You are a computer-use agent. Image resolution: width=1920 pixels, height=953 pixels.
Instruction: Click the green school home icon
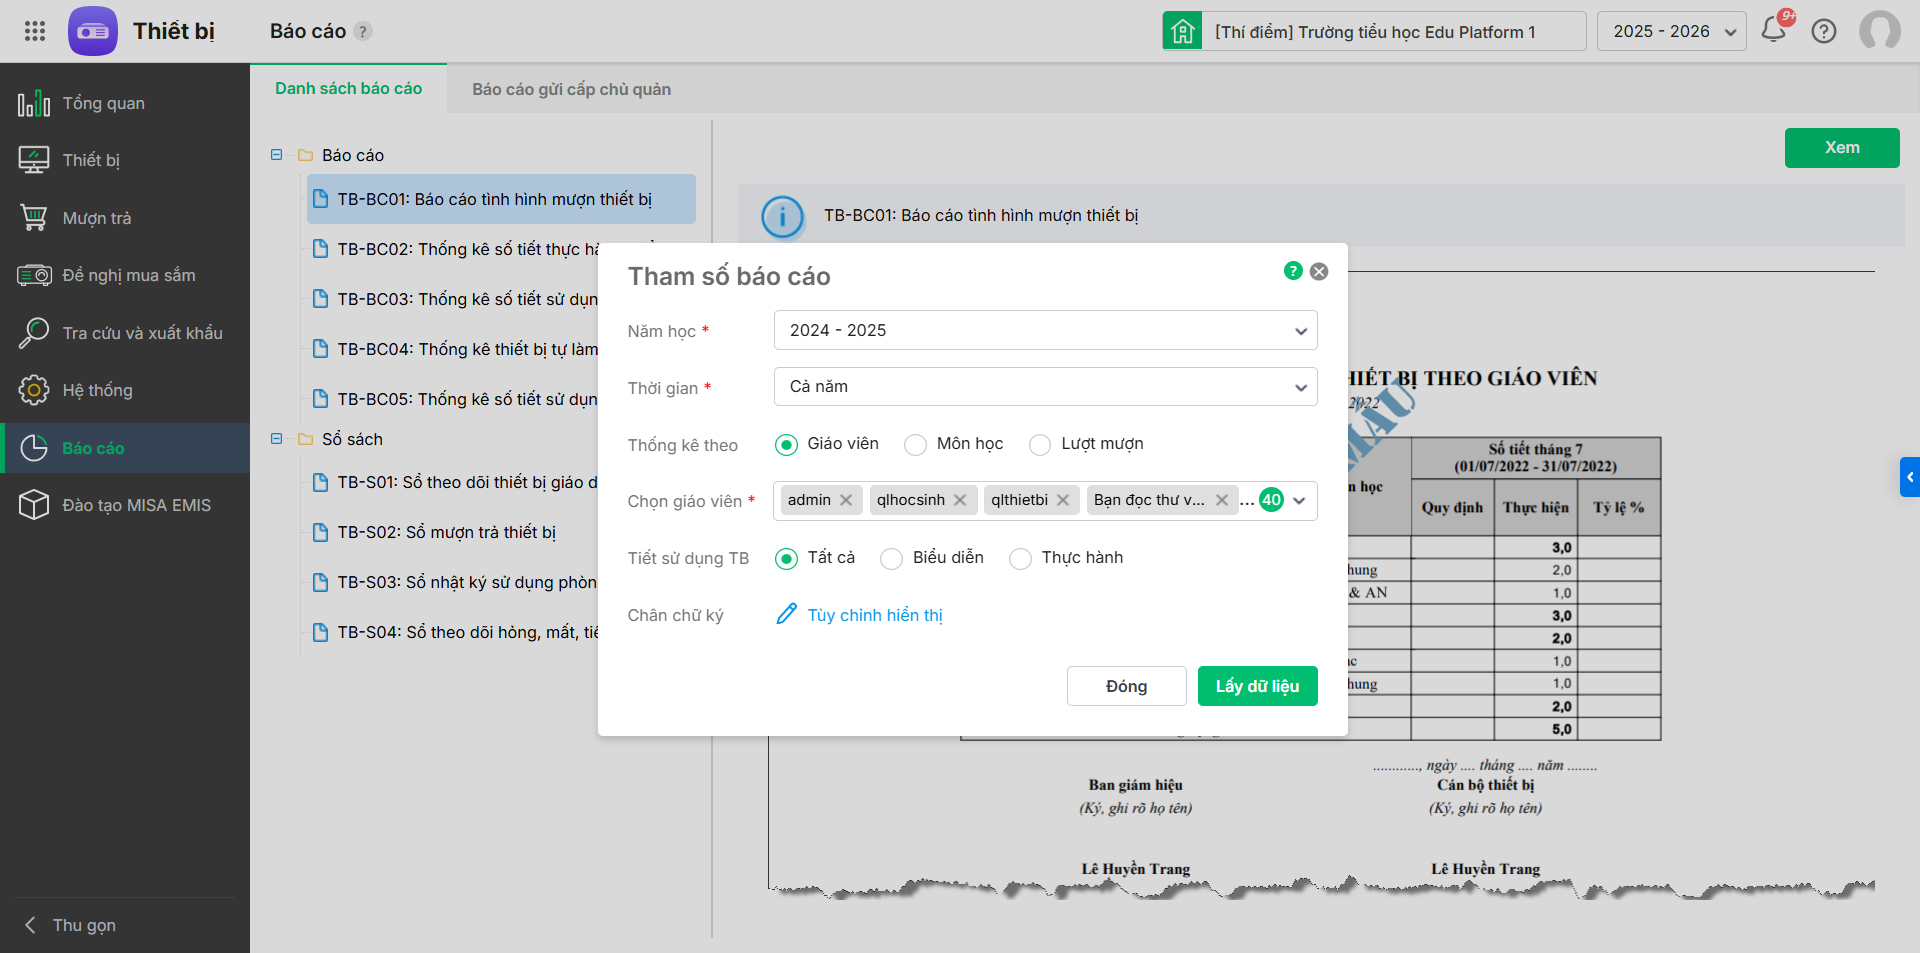[x=1183, y=31]
